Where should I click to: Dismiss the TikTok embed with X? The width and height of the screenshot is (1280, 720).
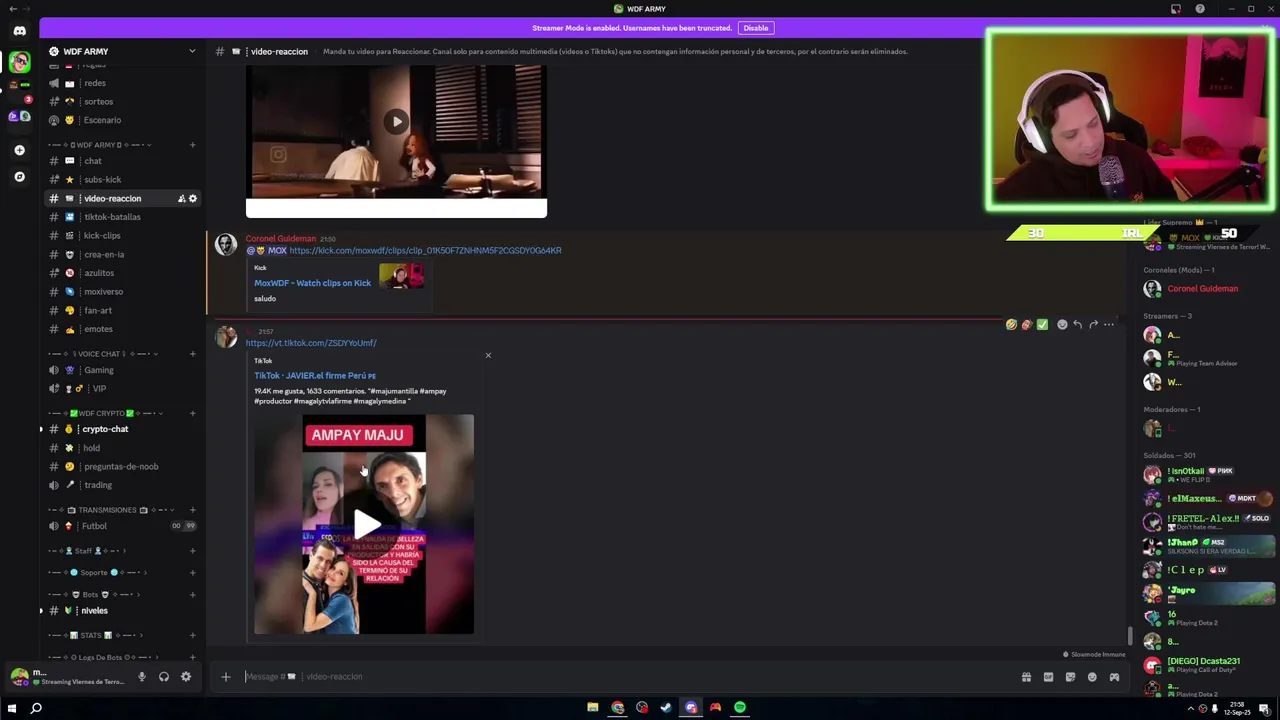[488, 355]
